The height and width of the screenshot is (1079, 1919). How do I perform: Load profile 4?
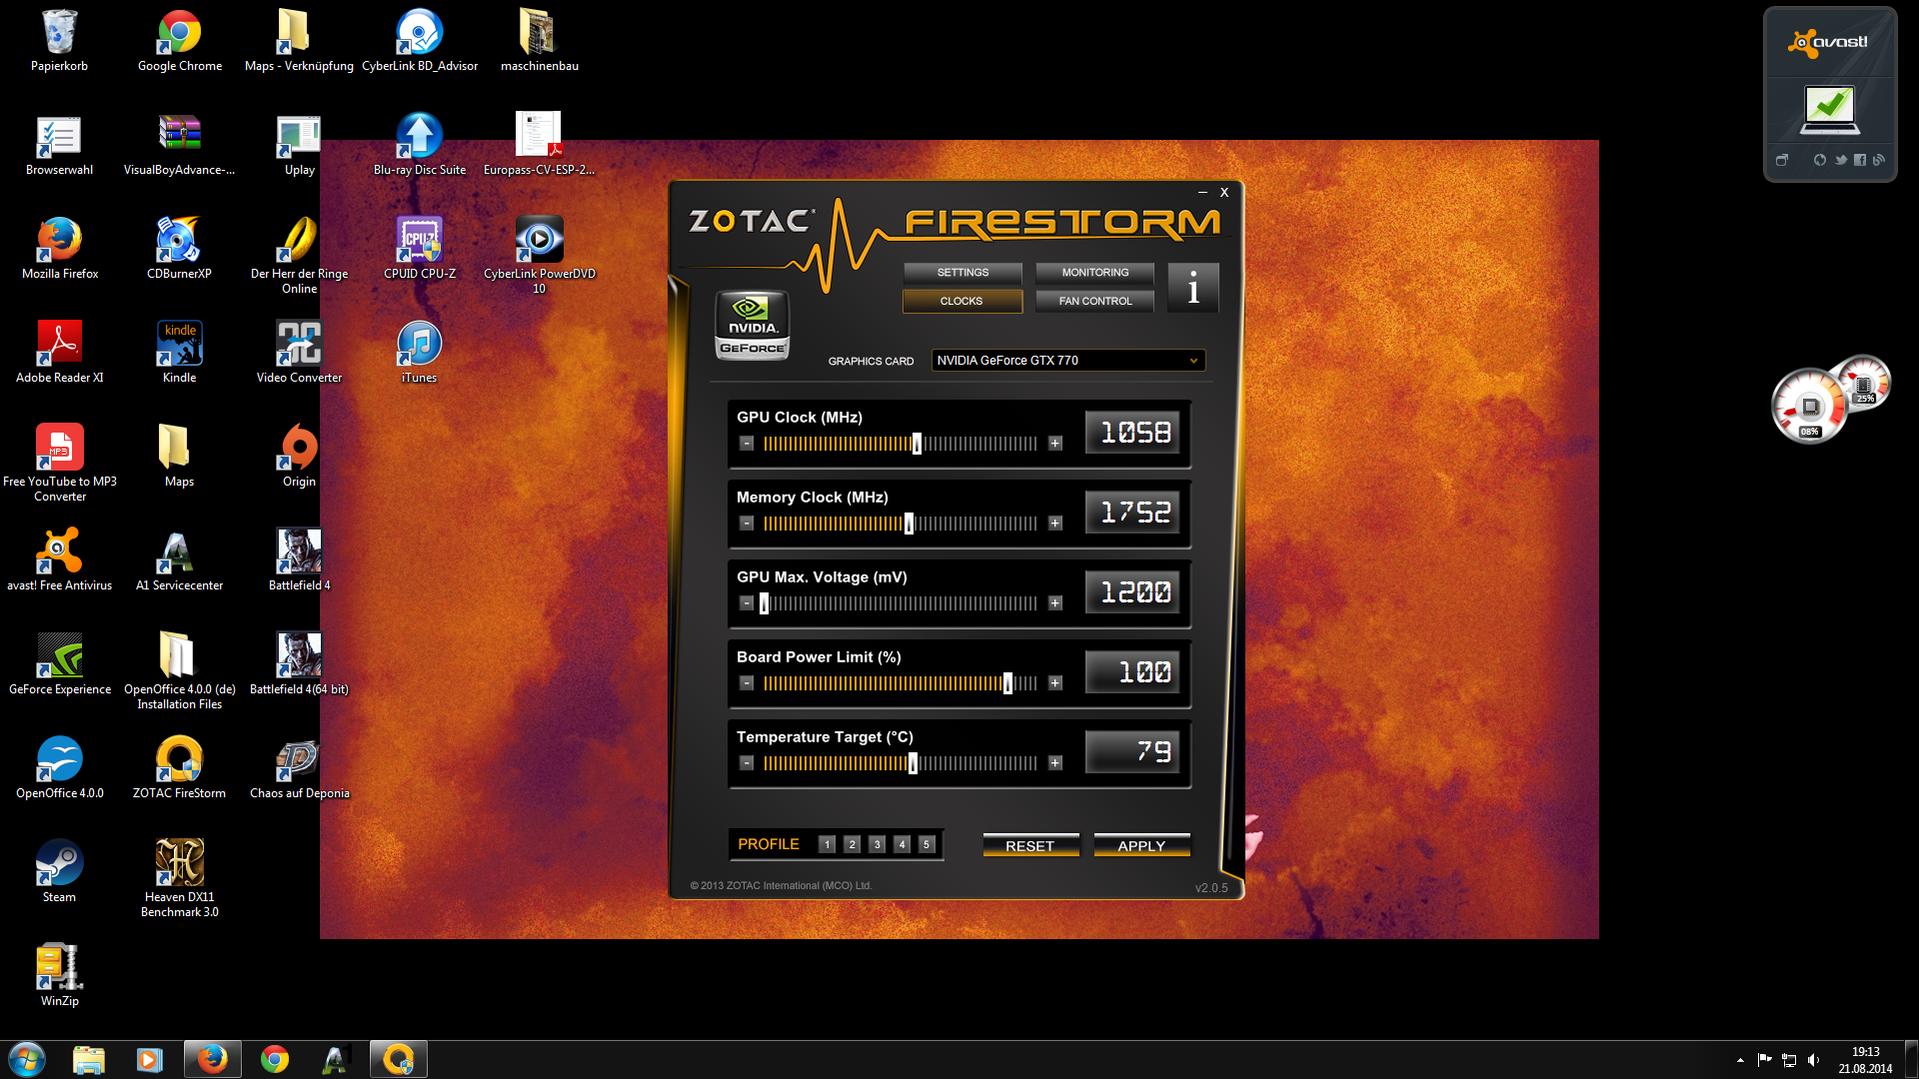click(902, 845)
